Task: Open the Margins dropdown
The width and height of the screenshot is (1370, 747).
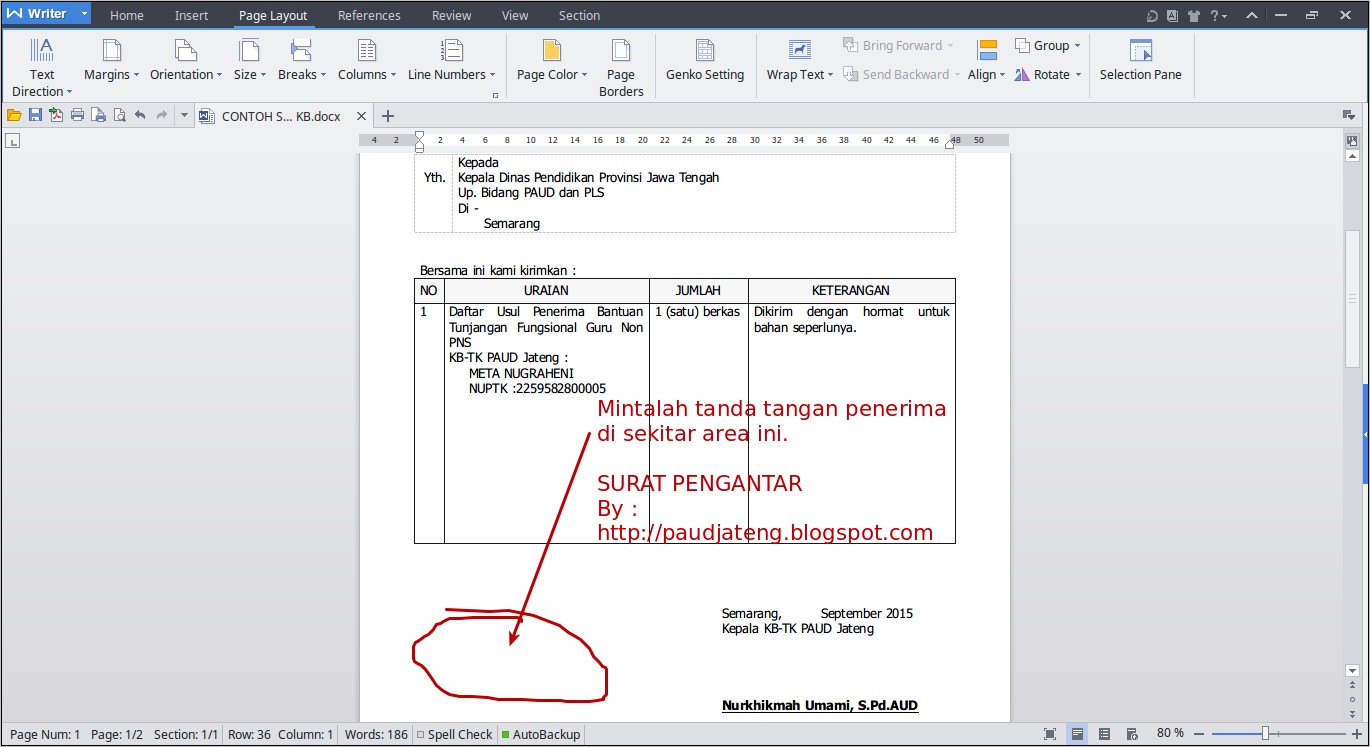Action: tap(112, 60)
